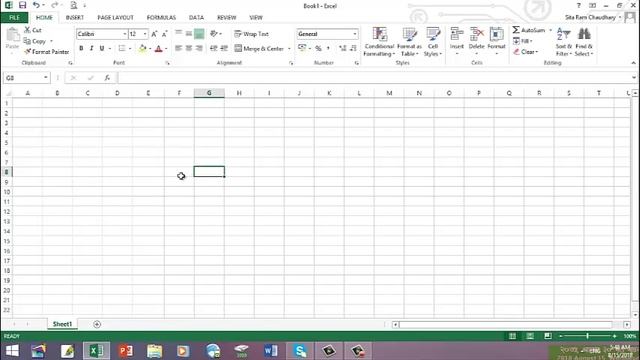
Task: Insert cells using the Insert icon
Action: tap(456, 34)
